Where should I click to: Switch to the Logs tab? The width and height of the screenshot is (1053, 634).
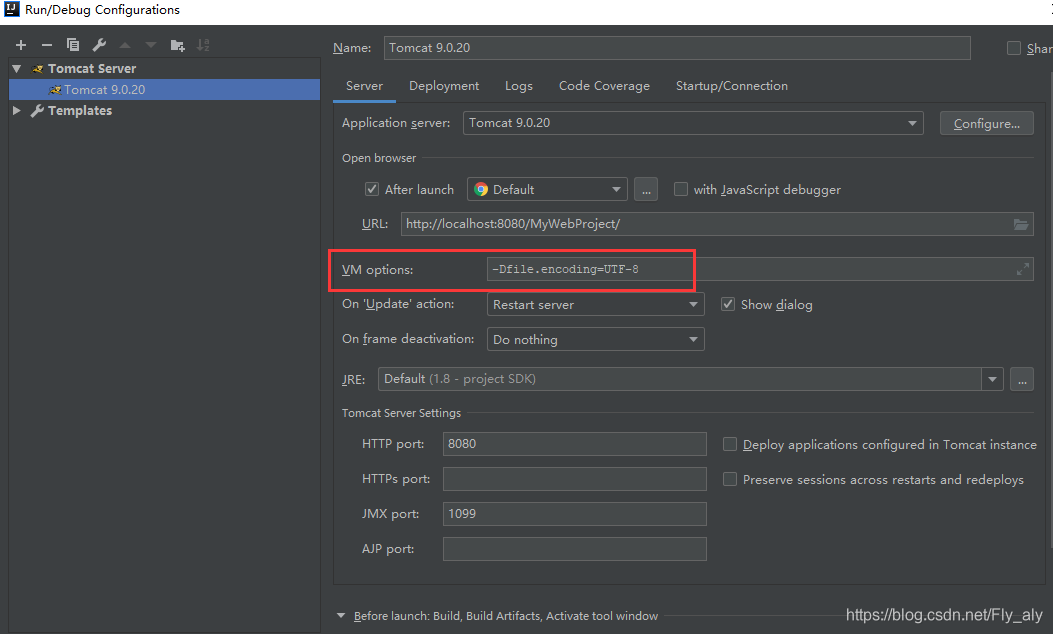pyautogui.click(x=518, y=86)
